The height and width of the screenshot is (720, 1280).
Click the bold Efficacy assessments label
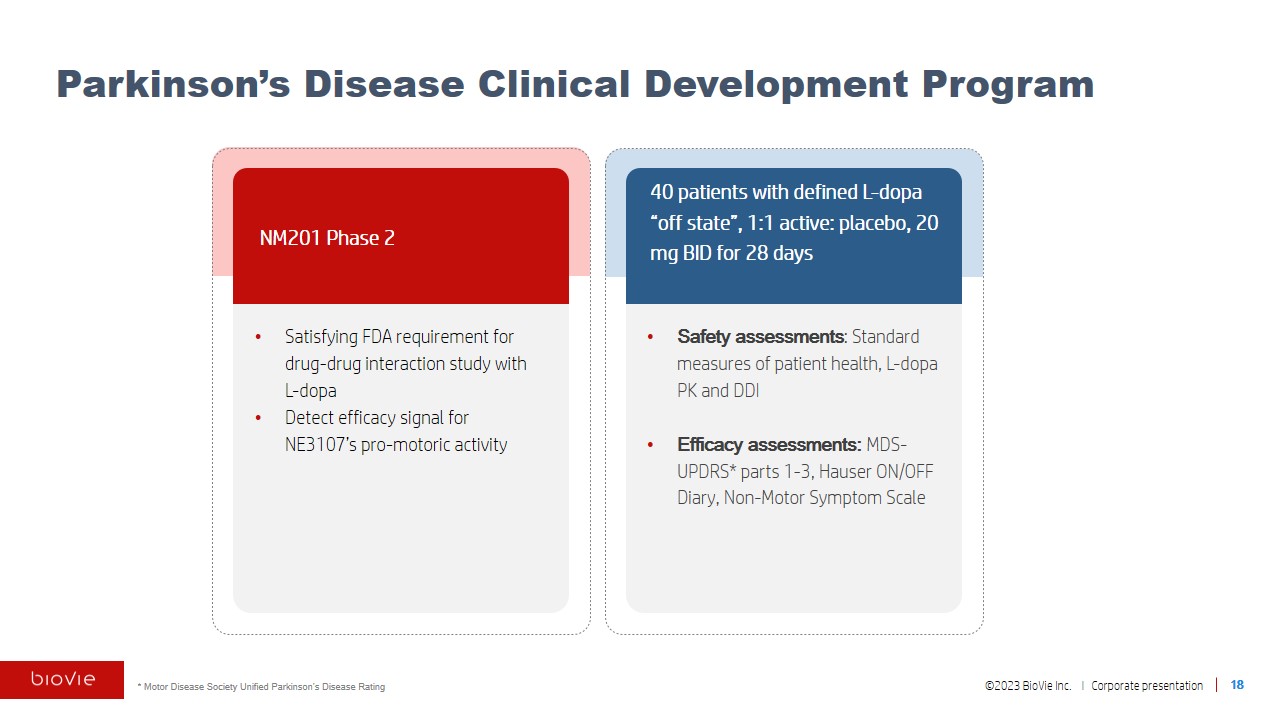point(768,445)
